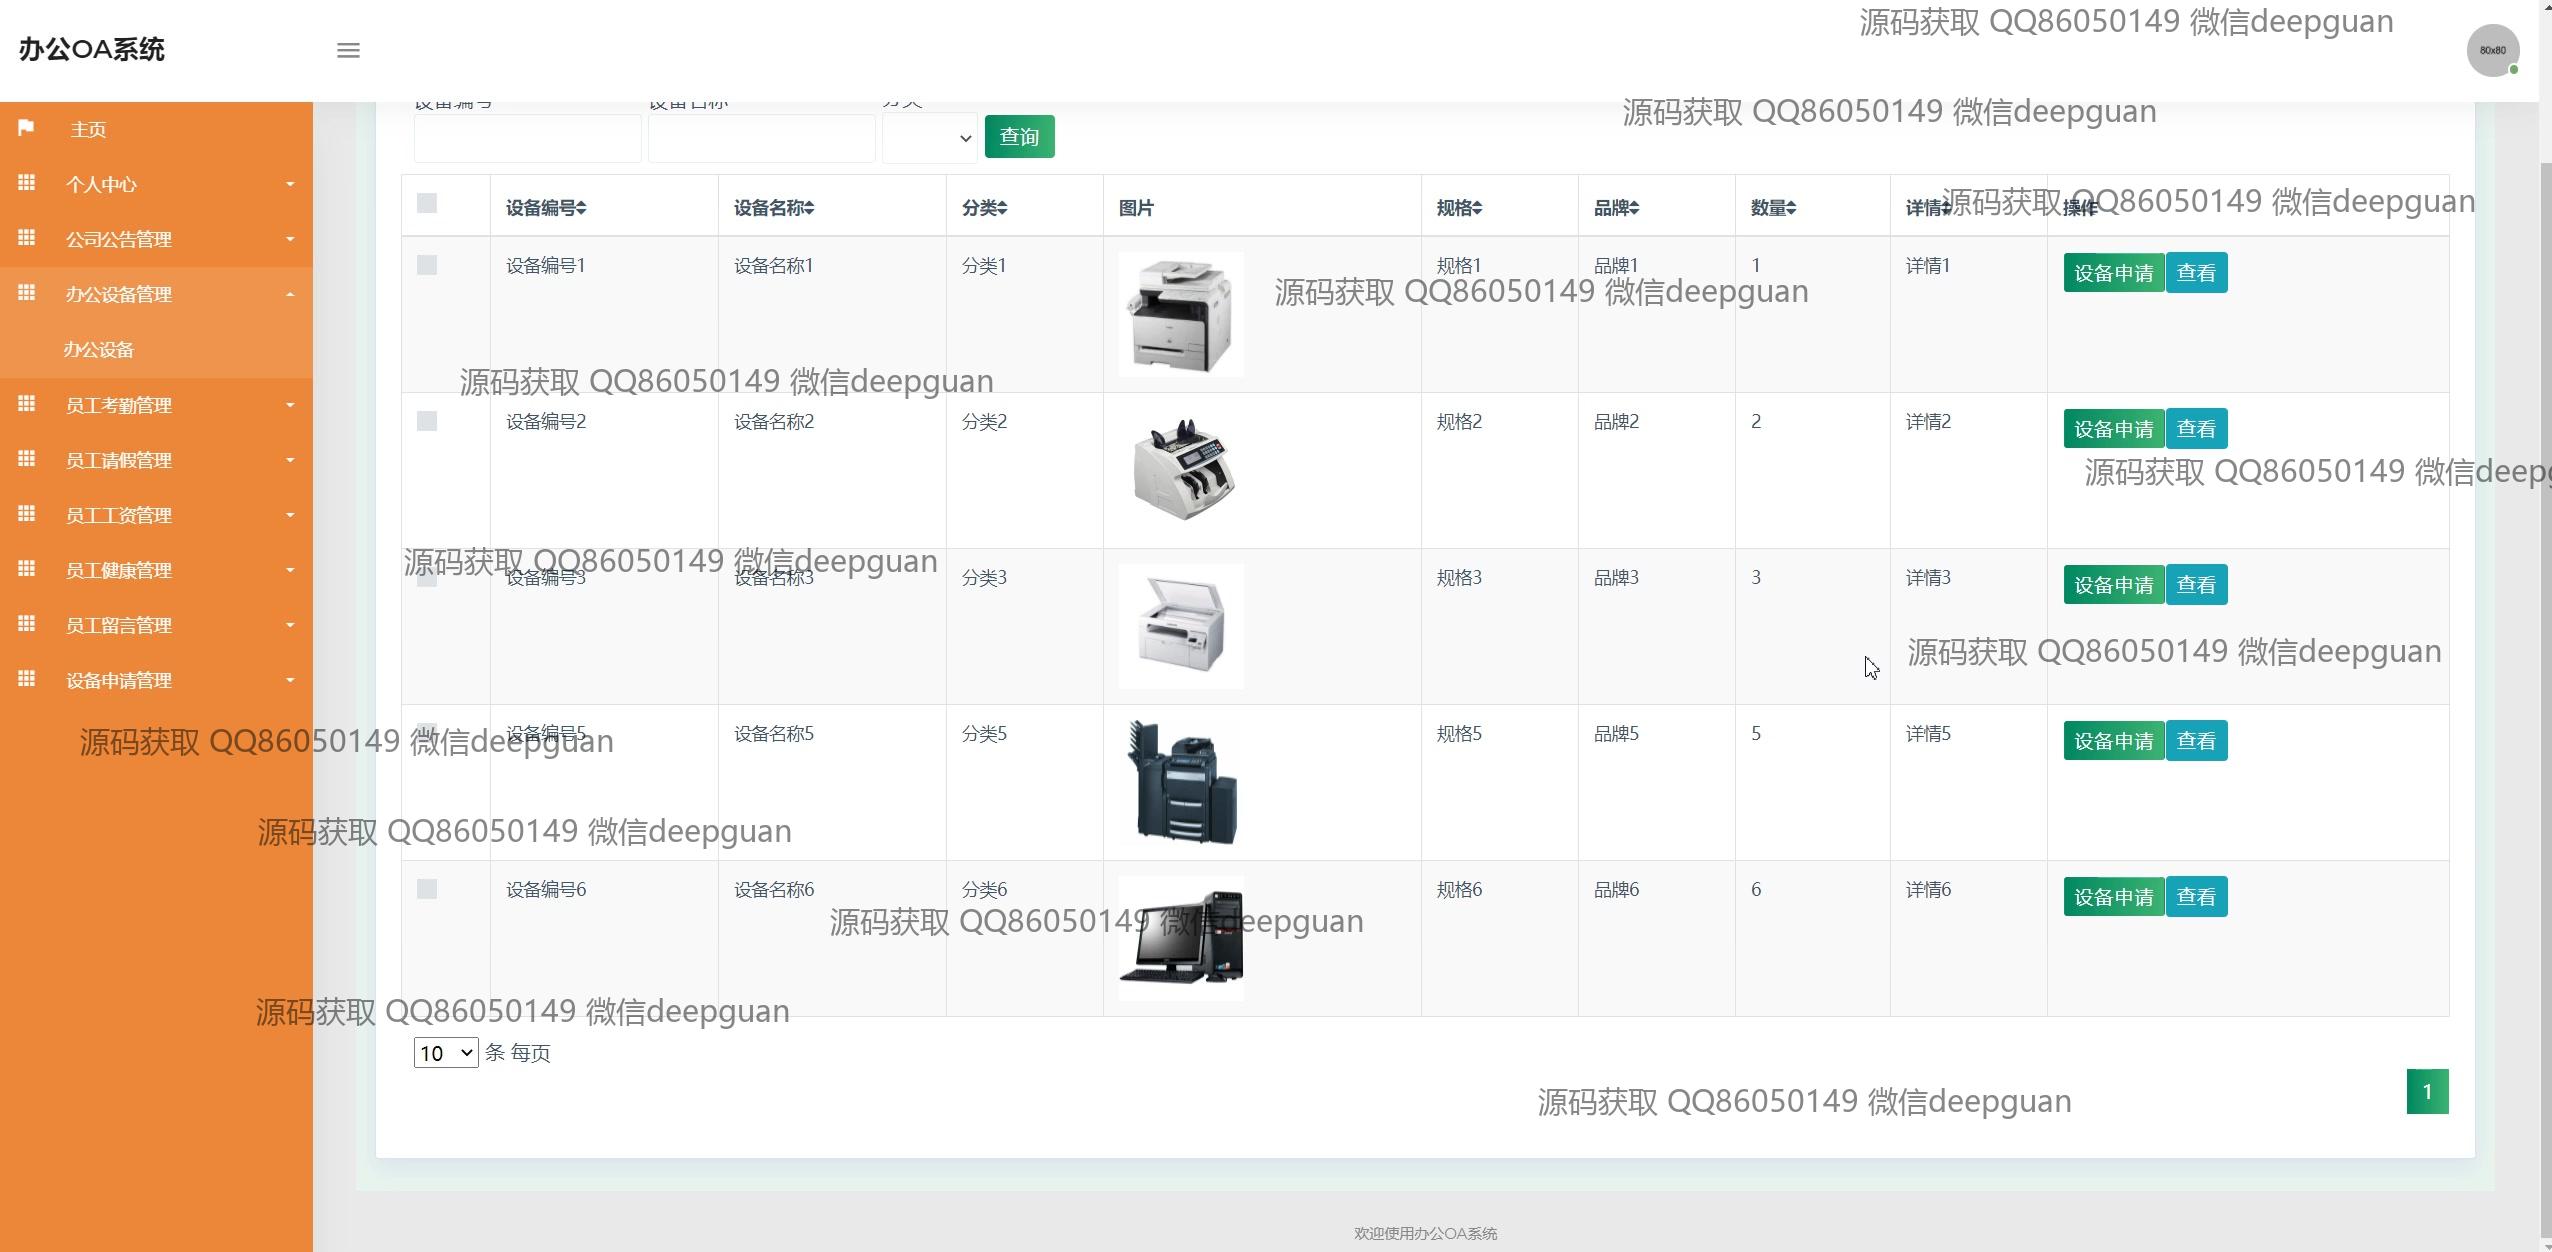The image size is (2552, 1252).
Task: Click 设备申请 button for 设备编号2 row
Action: (x=2113, y=429)
